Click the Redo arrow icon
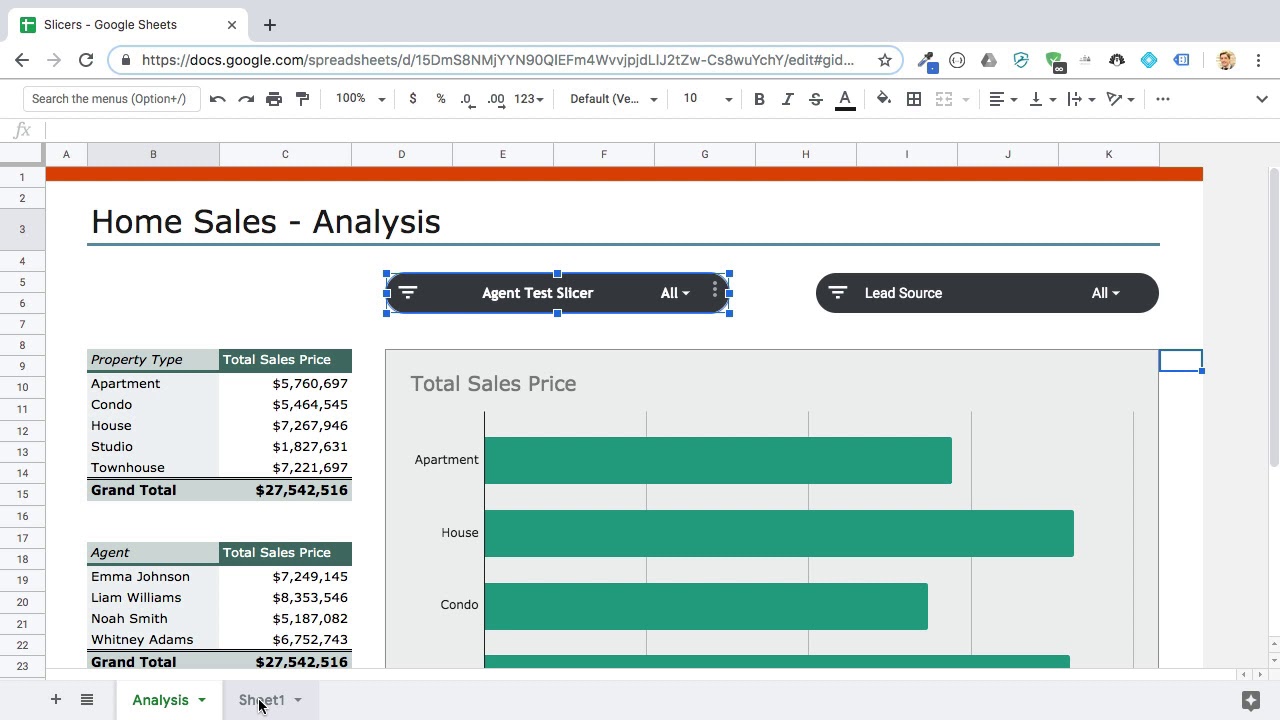The height and width of the screenshot is (720, 1280). [245, 99]
